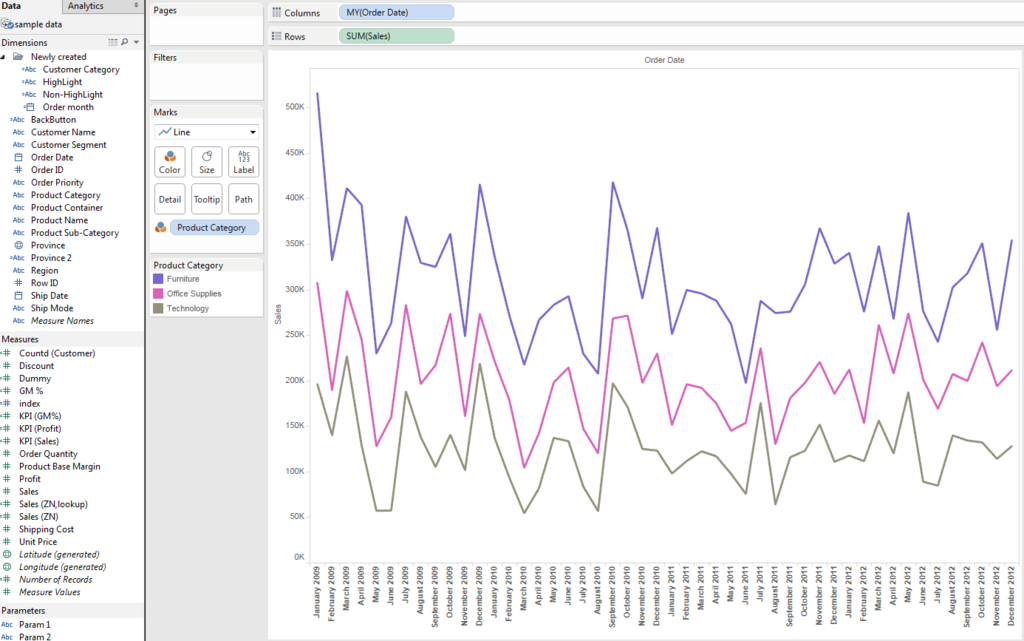The height and width of the screenshot is (641, 1024).
Task: Select the BackButton dimension
Action: (53, 119)
